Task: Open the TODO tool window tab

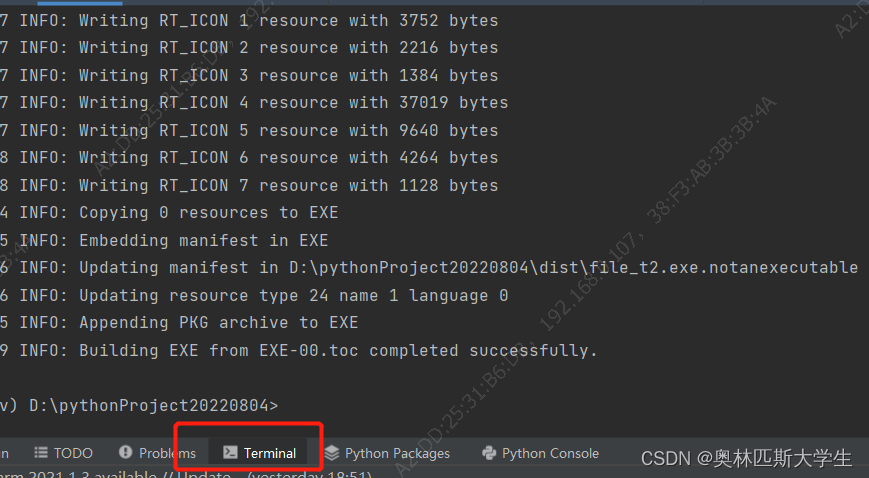Action: coord(63,453)
